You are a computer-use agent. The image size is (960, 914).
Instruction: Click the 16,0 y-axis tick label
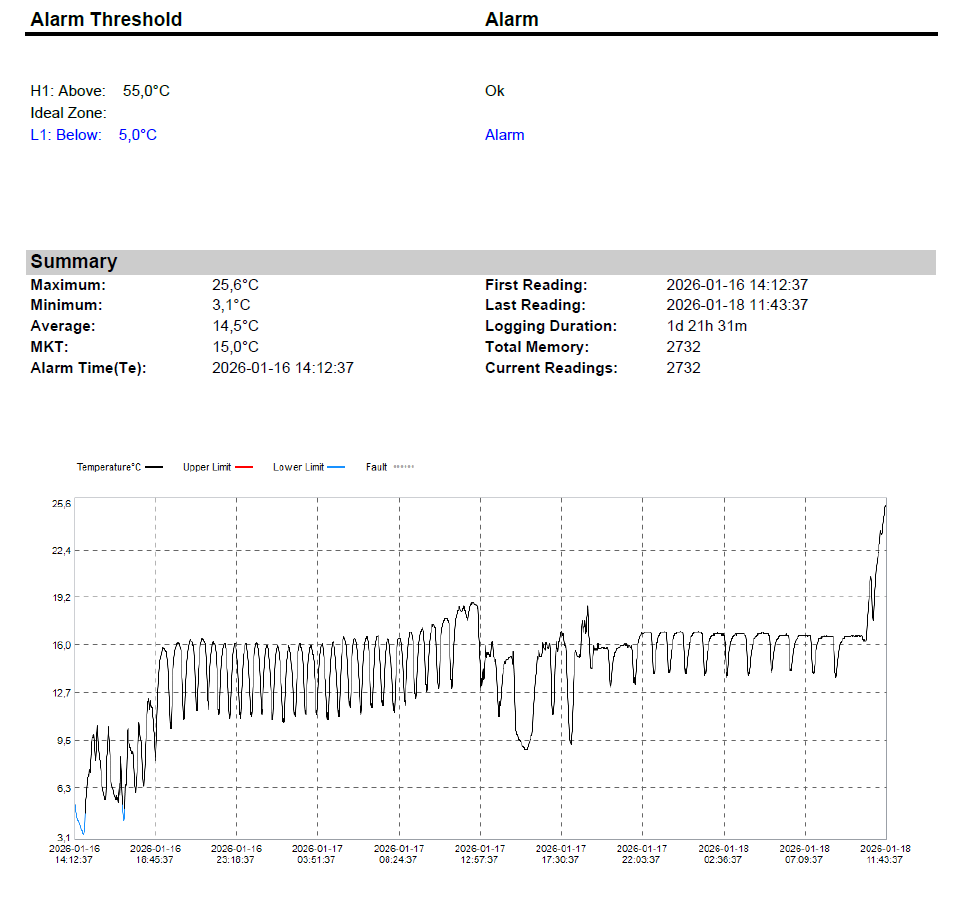point(61,645)
